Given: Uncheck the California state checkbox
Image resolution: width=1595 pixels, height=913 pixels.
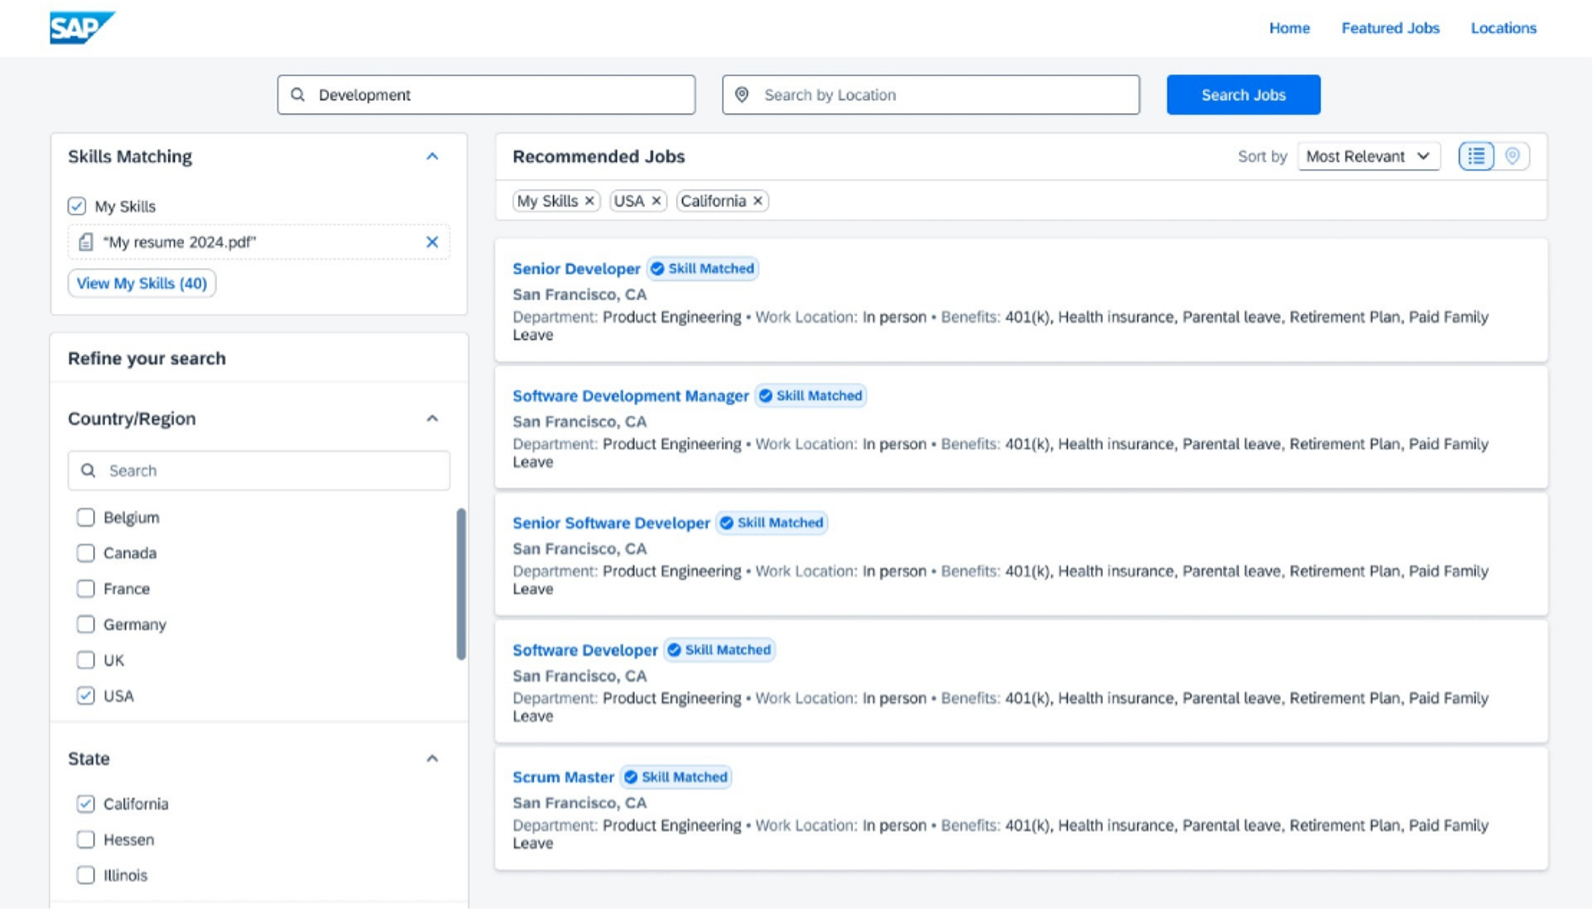Looking at the screenshot, I should (x=86, y=805).
